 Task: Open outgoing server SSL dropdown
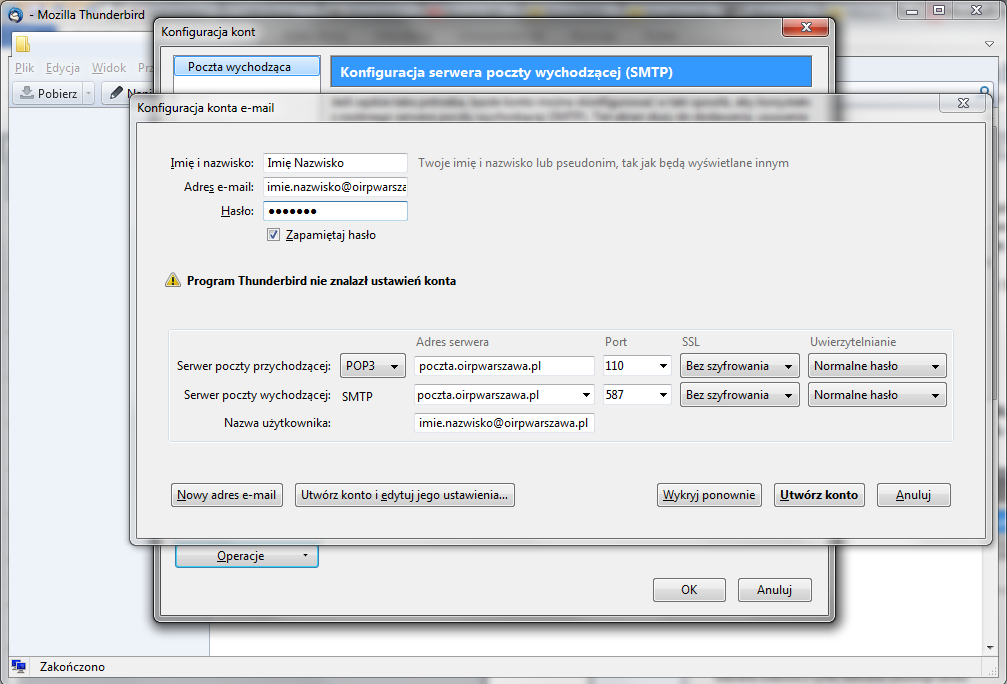click(x=739, y=395)
